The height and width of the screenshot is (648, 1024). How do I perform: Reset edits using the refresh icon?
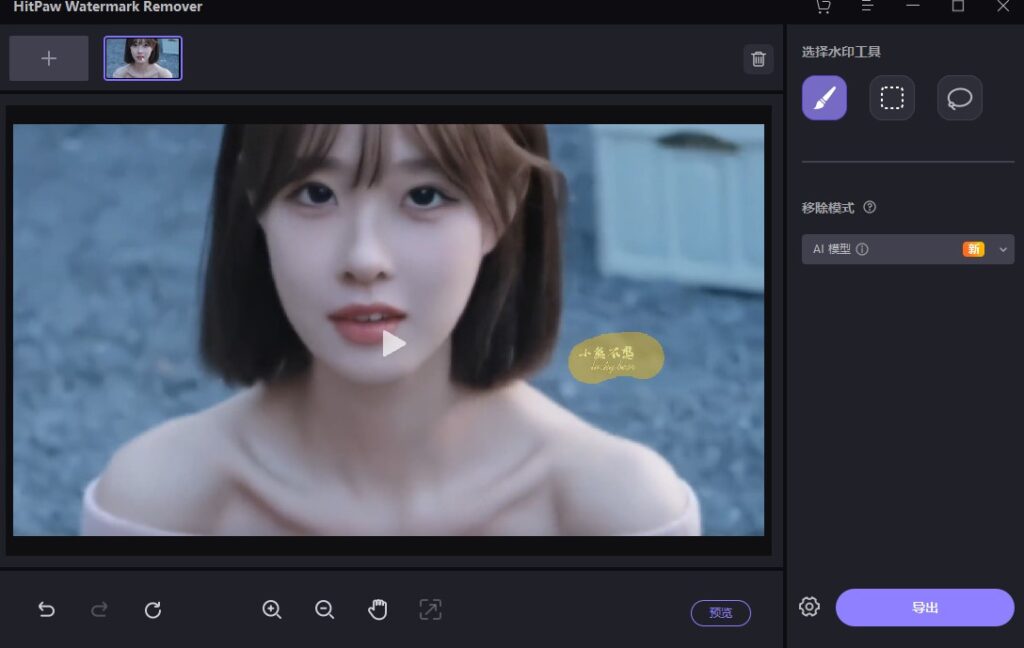pyautogui.click(x=153, y=609)
